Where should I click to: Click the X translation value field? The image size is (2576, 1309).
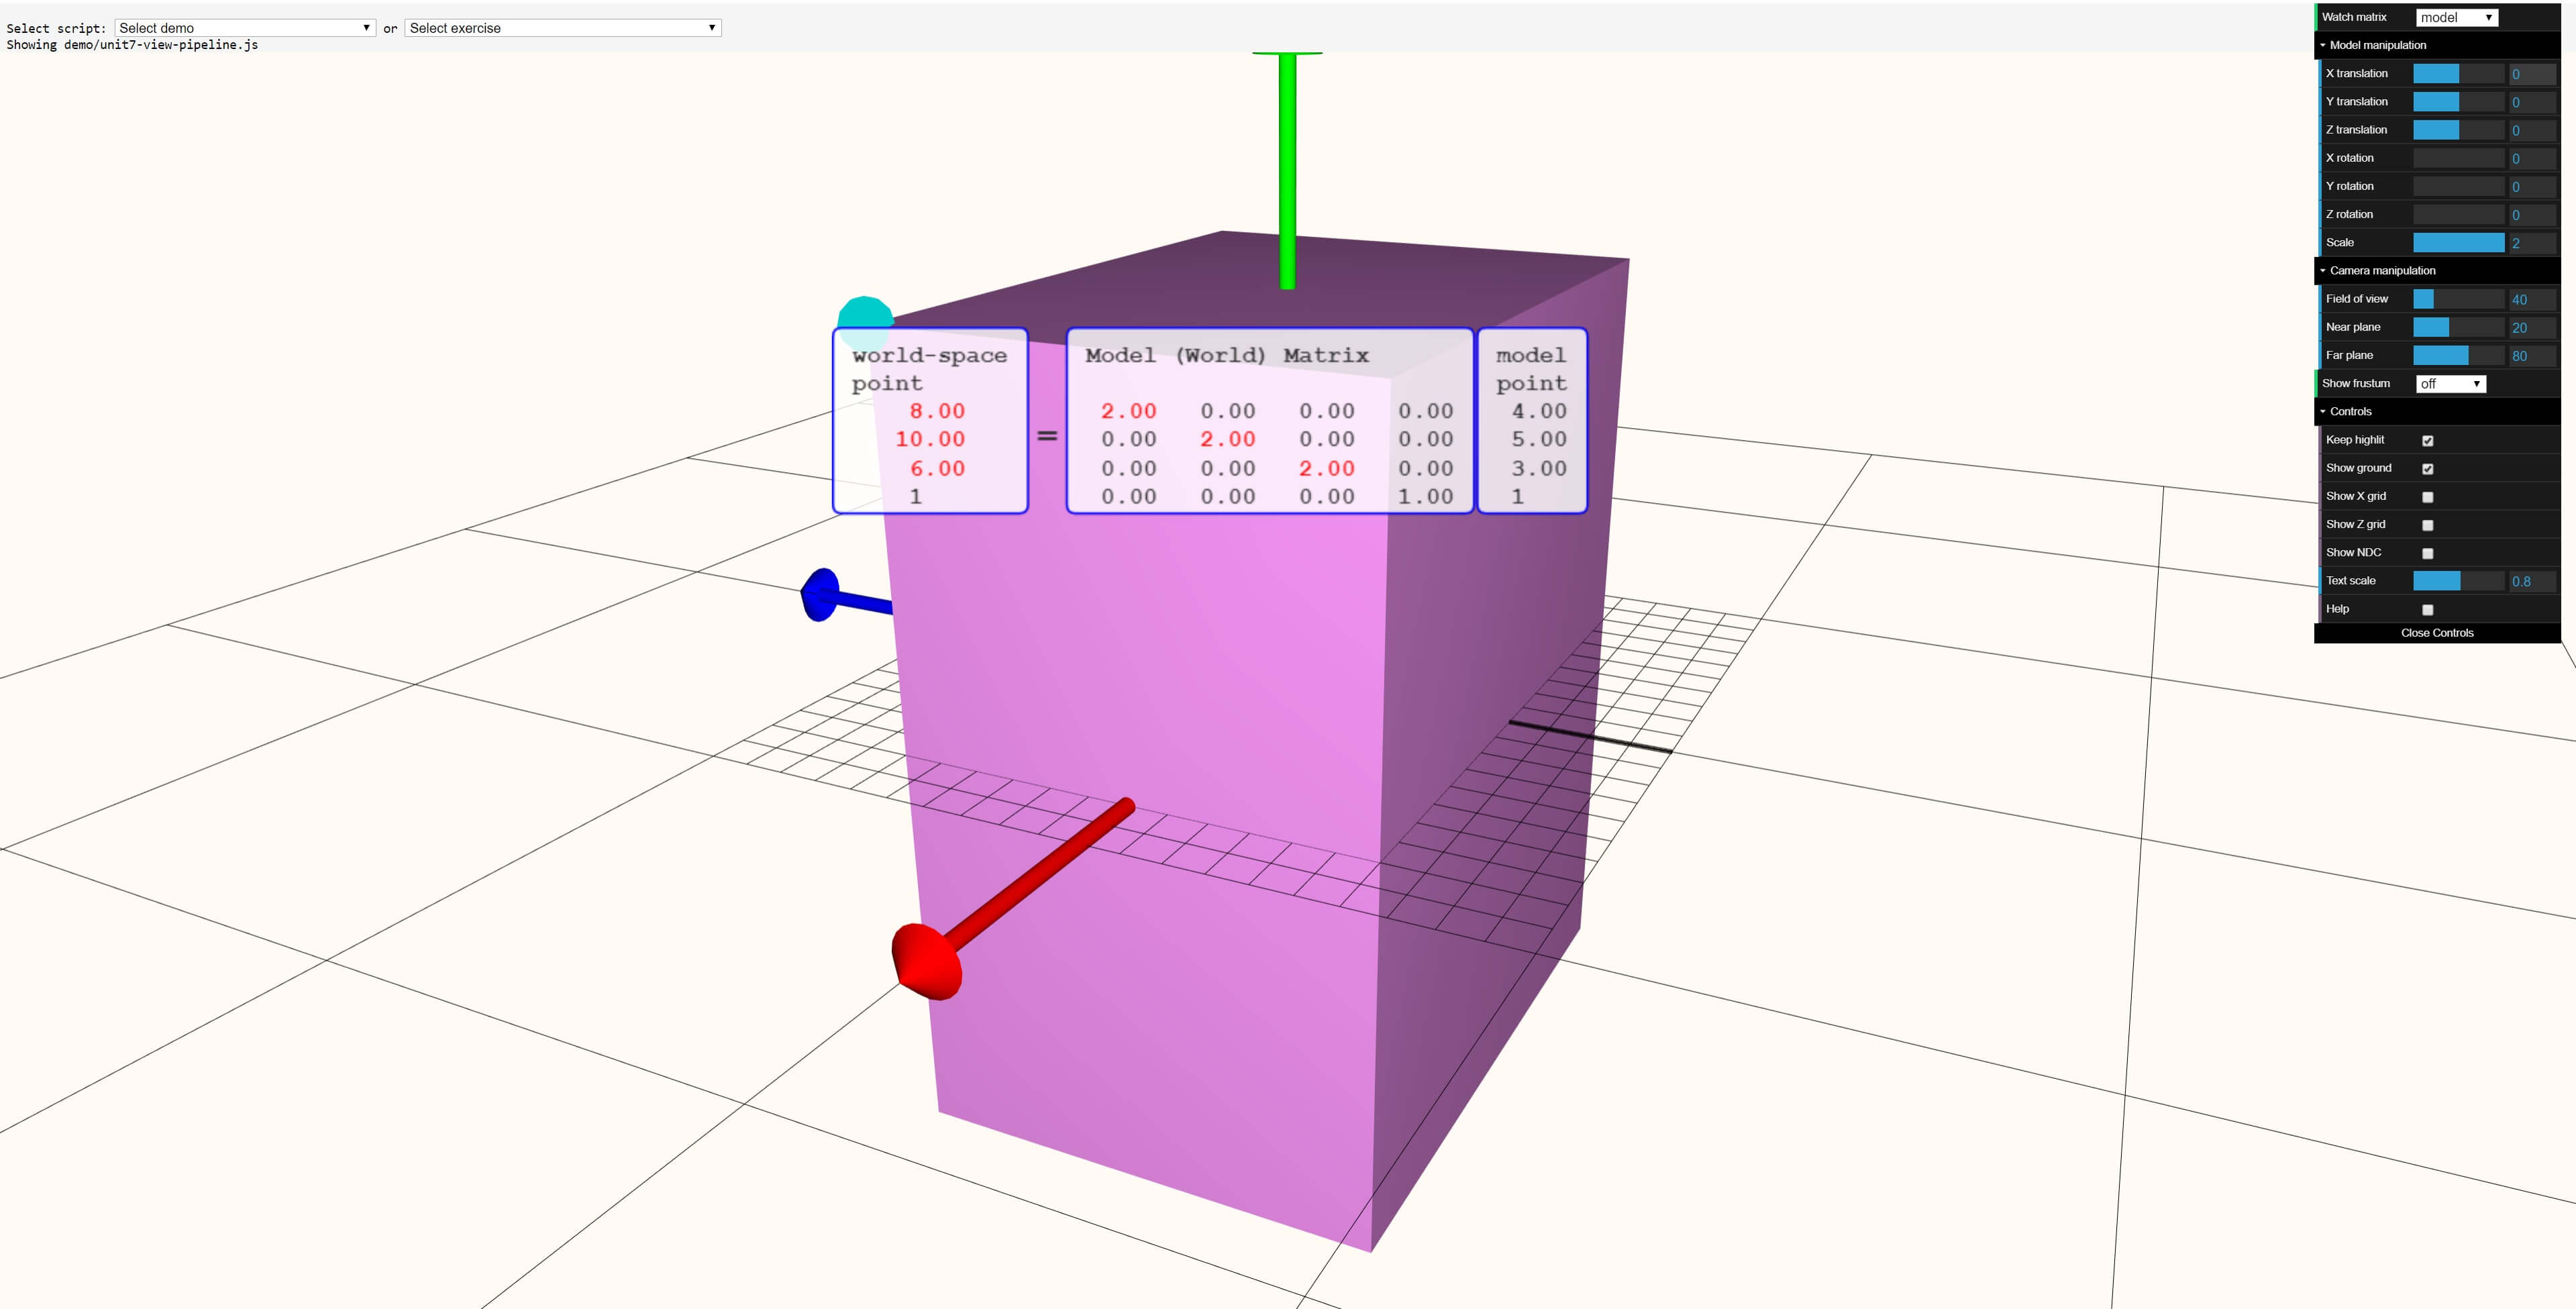pyautogui.click(x=2532, y=73)
